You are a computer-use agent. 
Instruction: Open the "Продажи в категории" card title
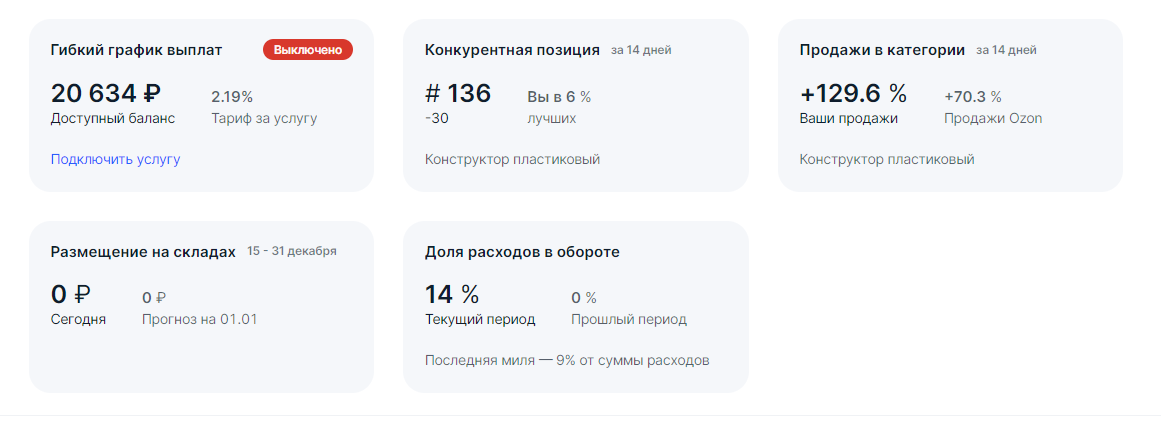point(882,50)
